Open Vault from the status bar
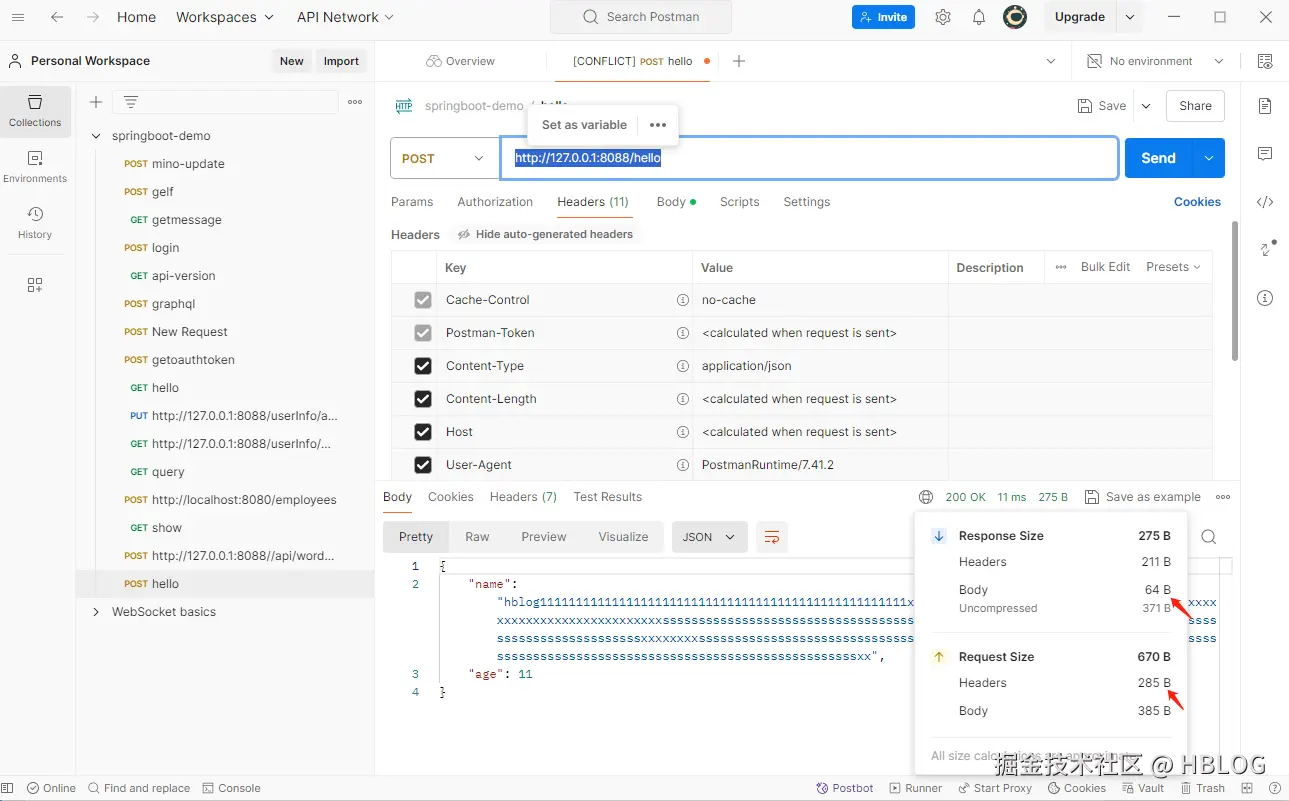This screenshot has height=801, width=1289. point(1143,788)
